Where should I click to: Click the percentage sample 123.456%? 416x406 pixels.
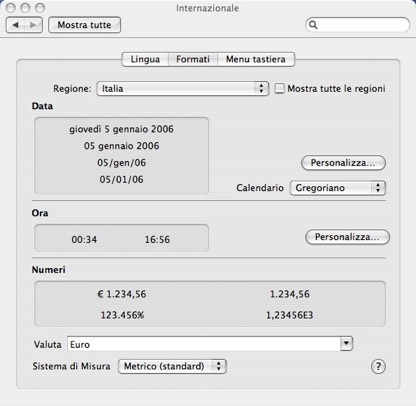coord(122,315)
